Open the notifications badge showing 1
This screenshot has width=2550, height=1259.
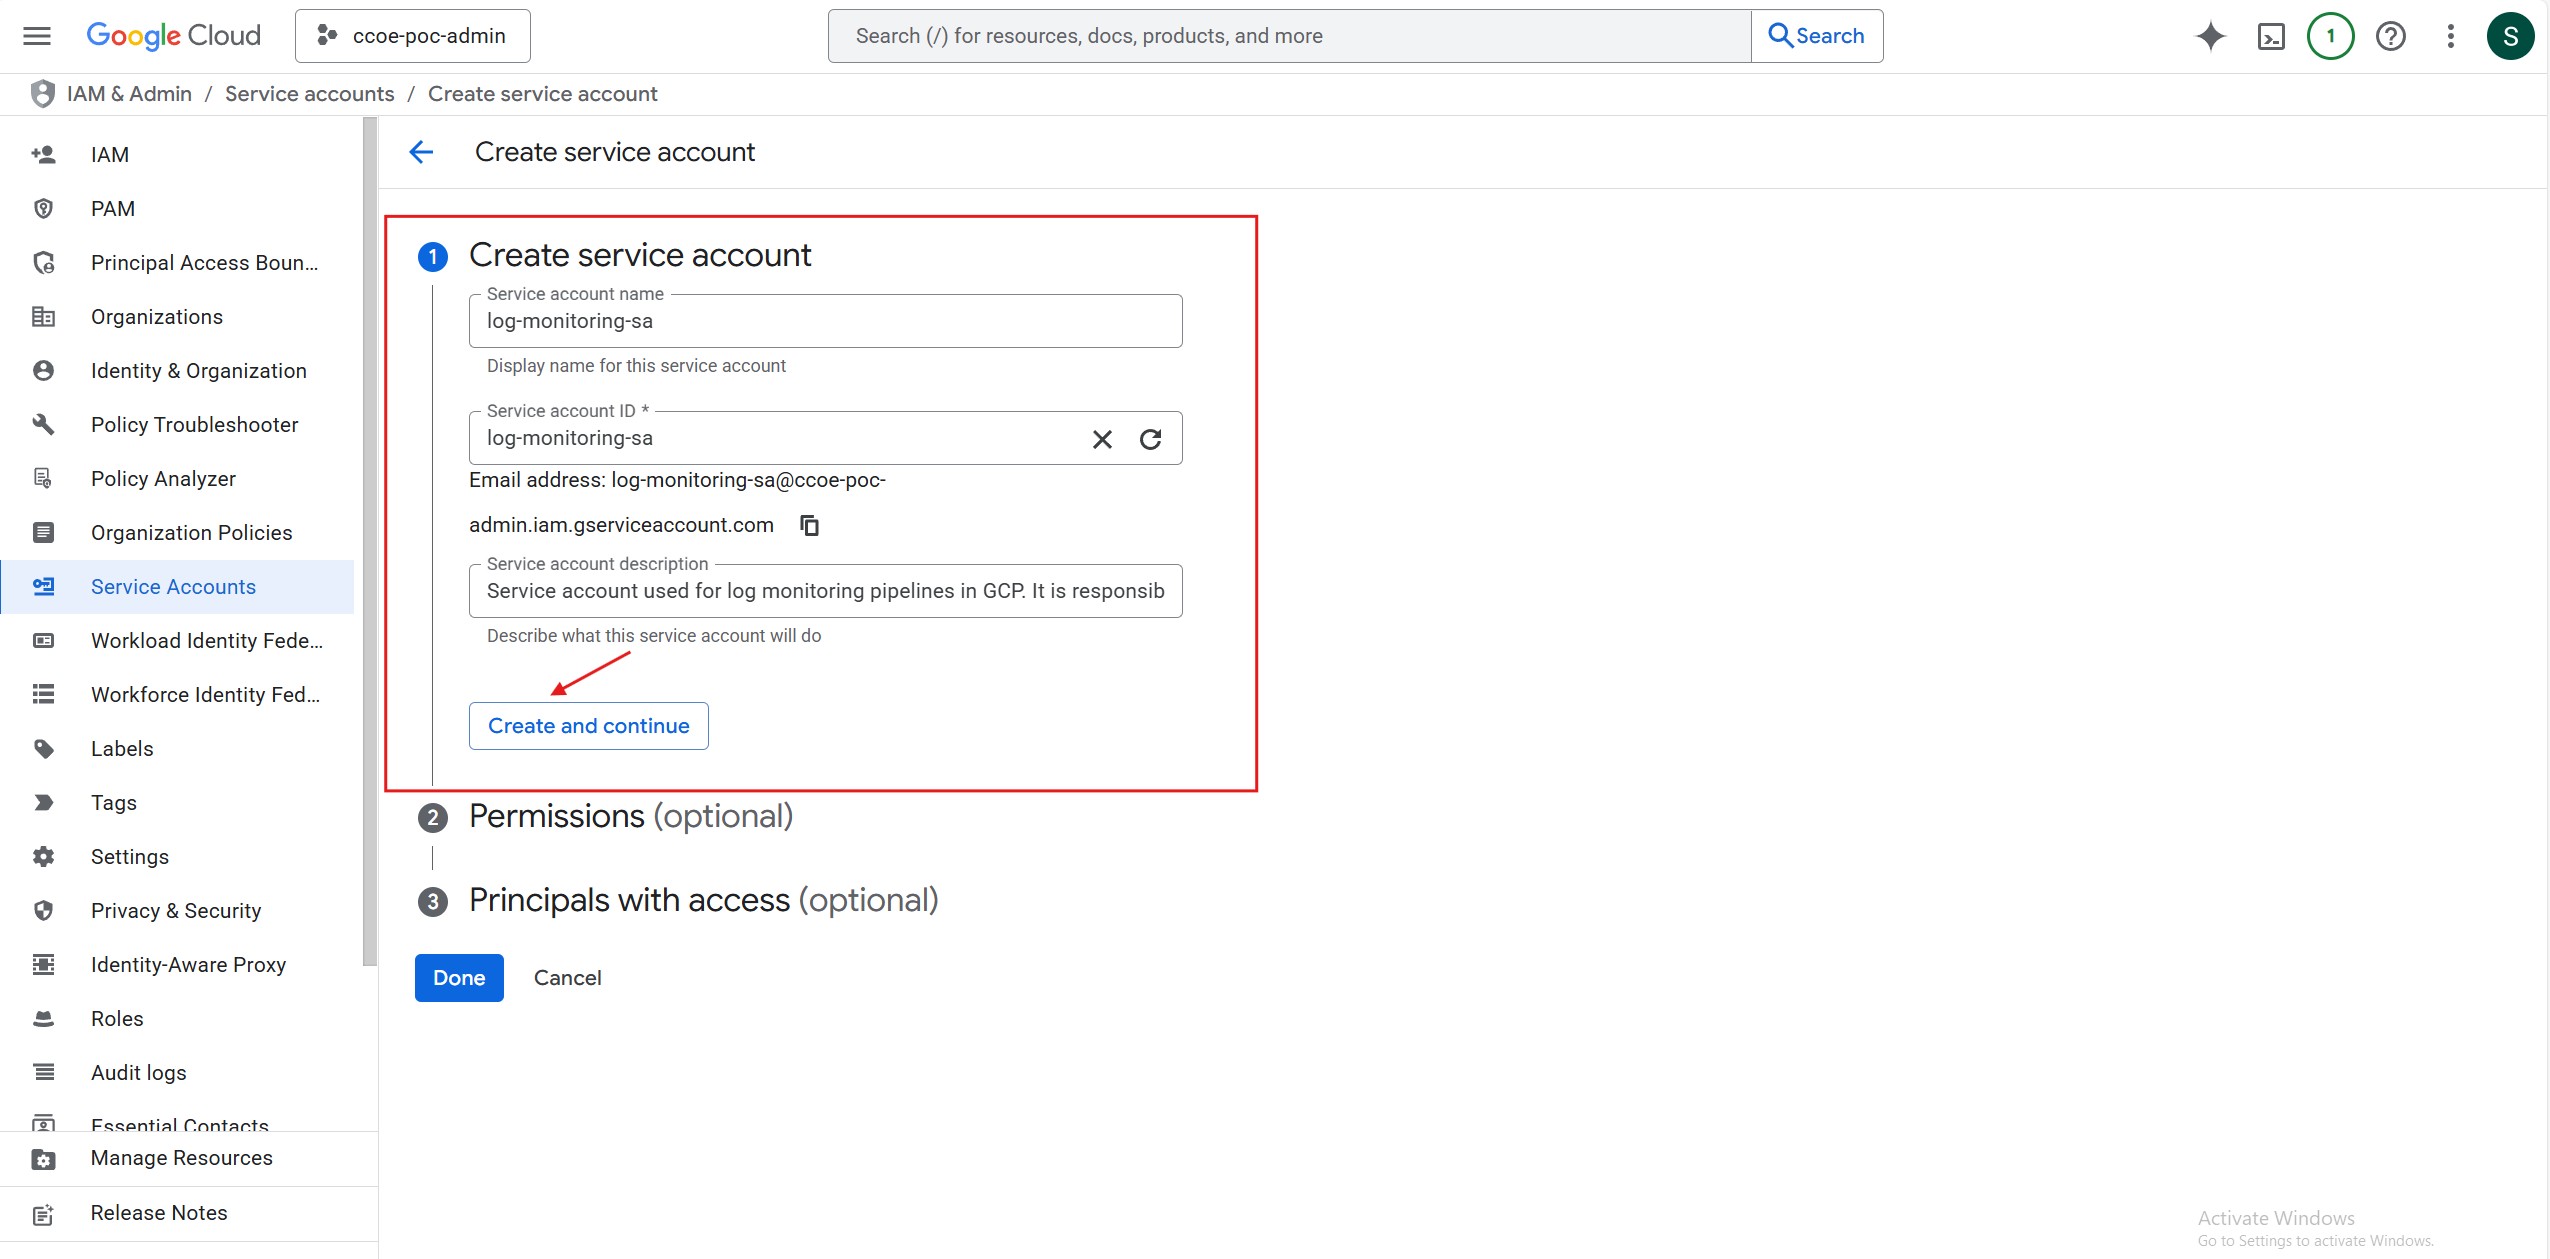[2330, 36]
